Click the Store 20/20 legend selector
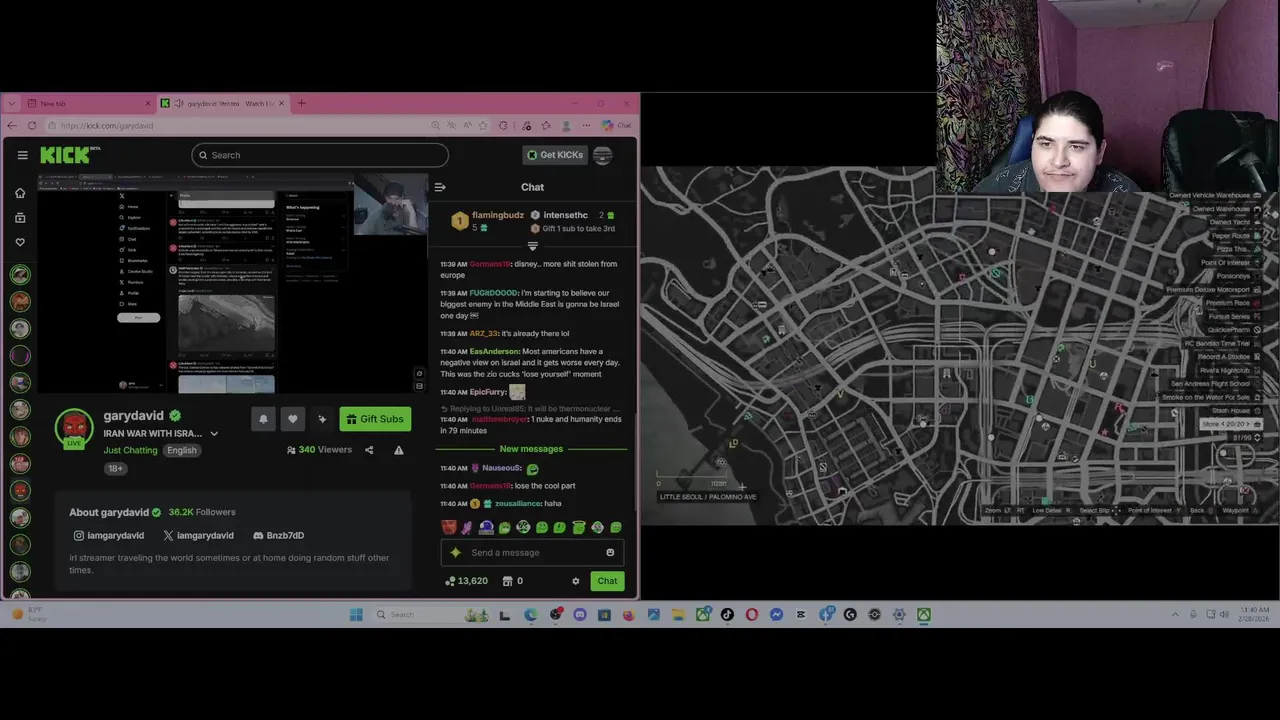1280x720 pixels. [1231, 424]
